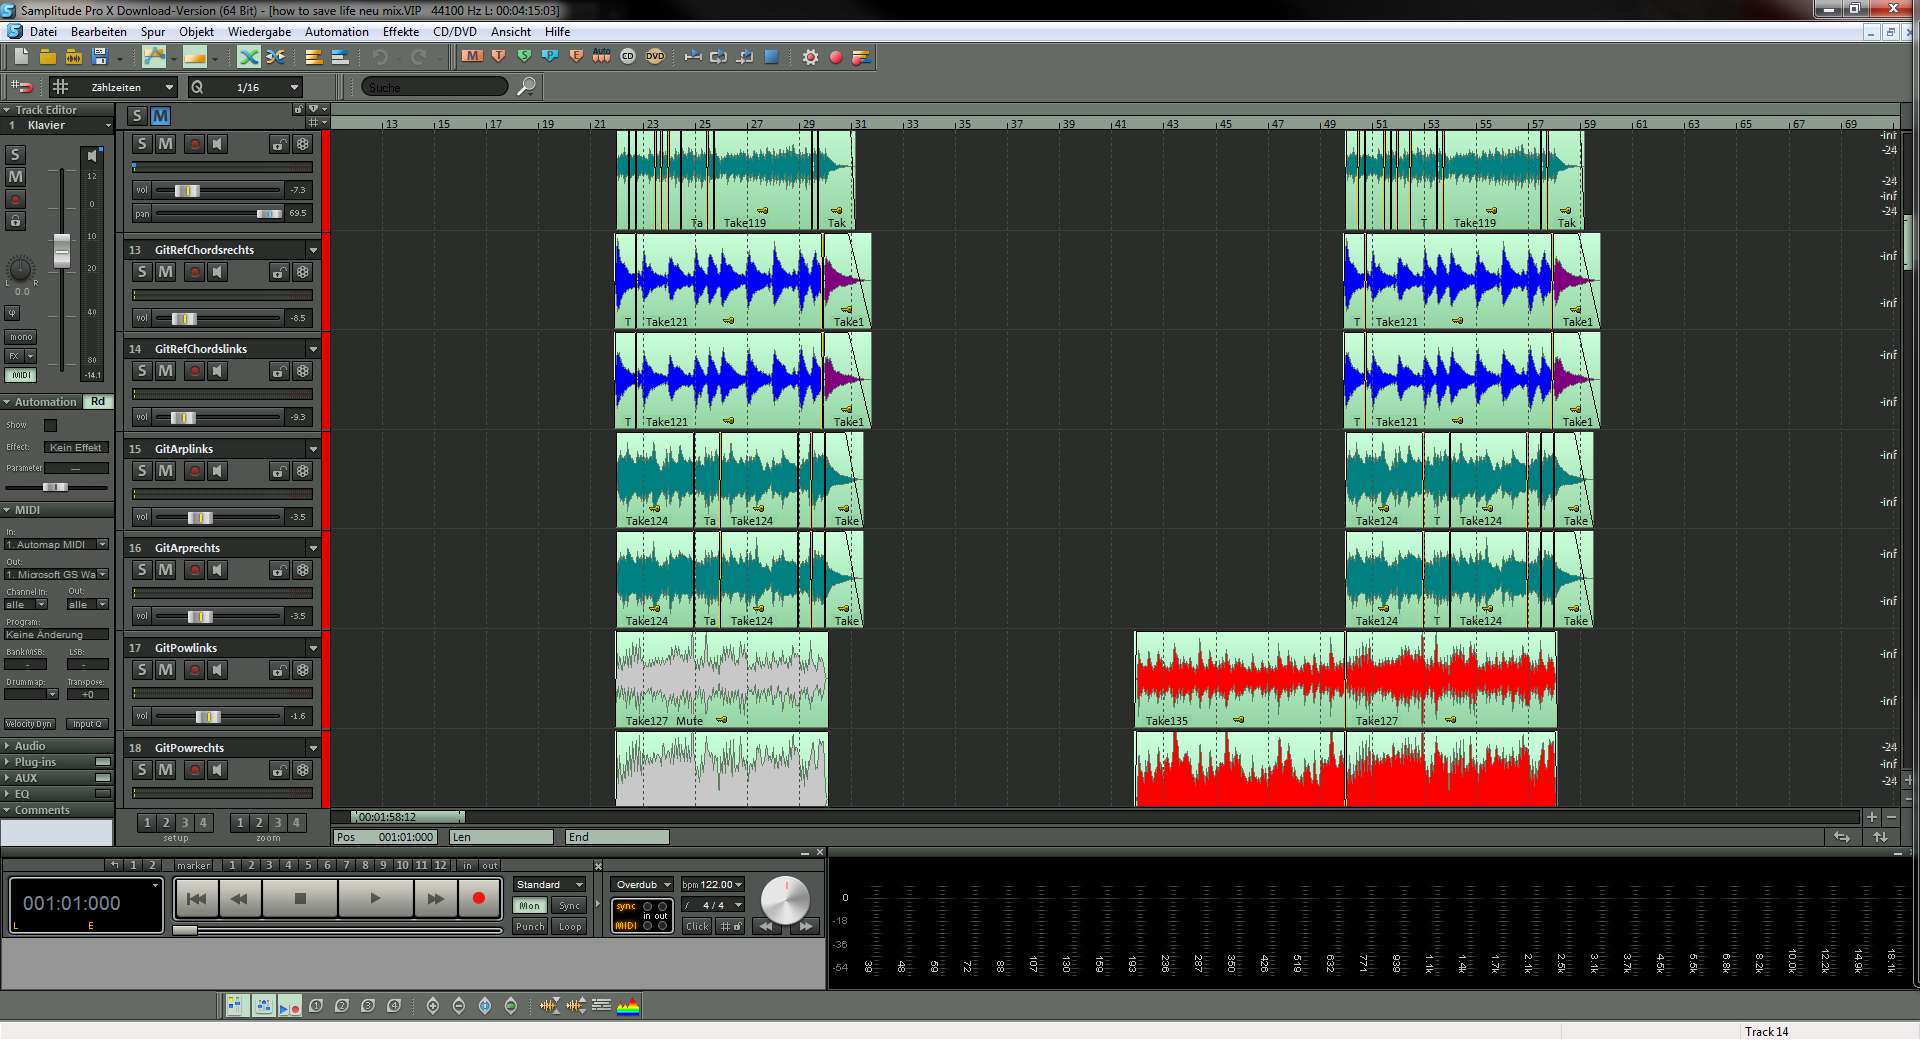This screenshot has width=1920, height=1040.
Task: Click the Click metronome button
Action: pyautogui.click(x=697, y=926)
